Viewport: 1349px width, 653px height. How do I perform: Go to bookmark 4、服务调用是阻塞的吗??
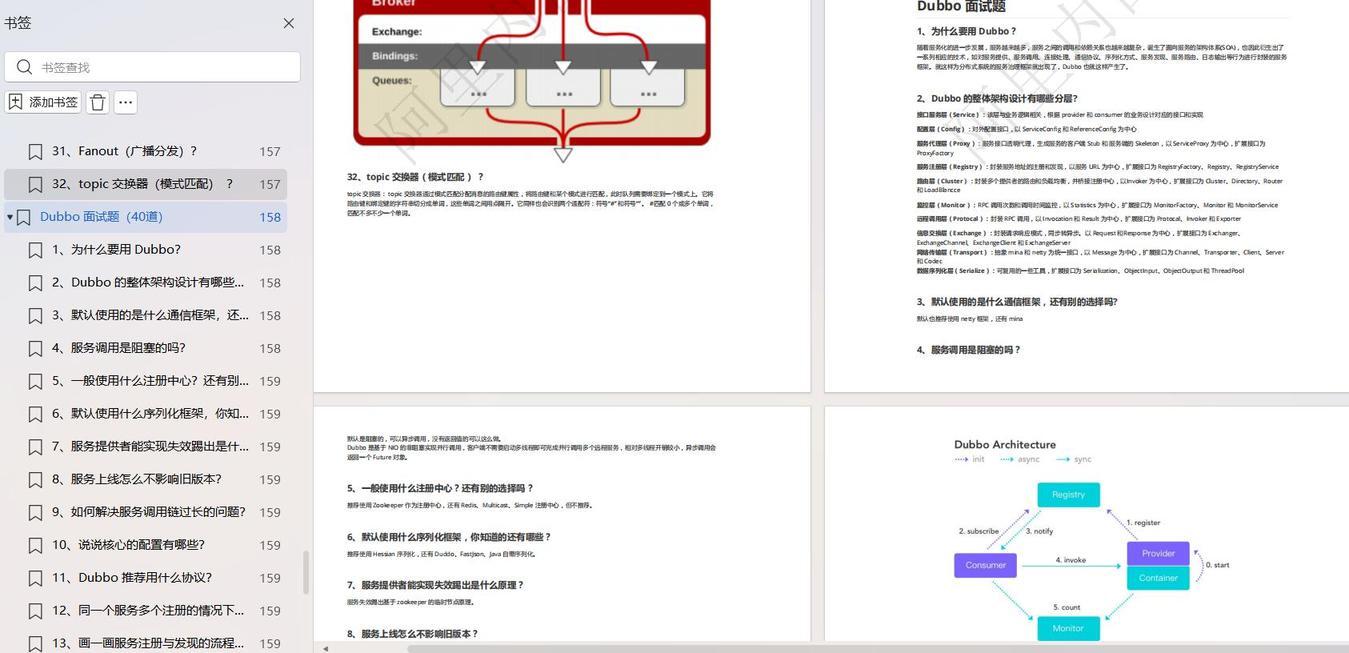(x=145, y=348)
